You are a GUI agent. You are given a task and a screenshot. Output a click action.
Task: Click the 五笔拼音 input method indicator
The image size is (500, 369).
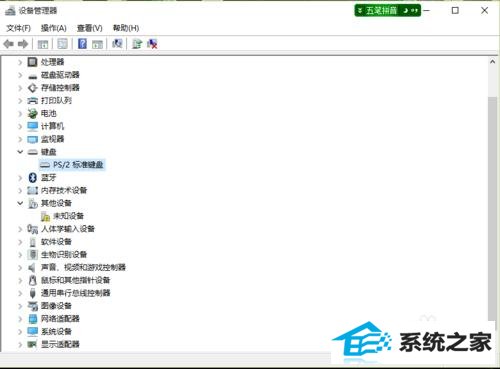(x=387, y=11)
